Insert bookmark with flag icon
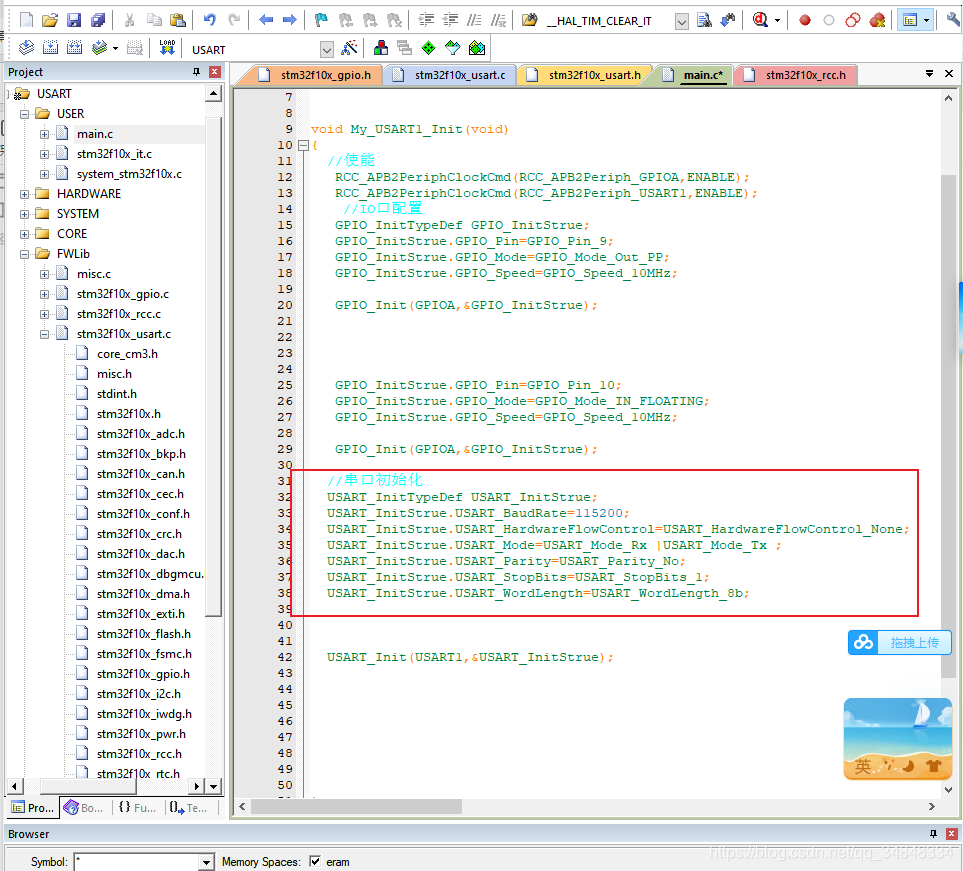963x871 pixels. click(321, 20)
